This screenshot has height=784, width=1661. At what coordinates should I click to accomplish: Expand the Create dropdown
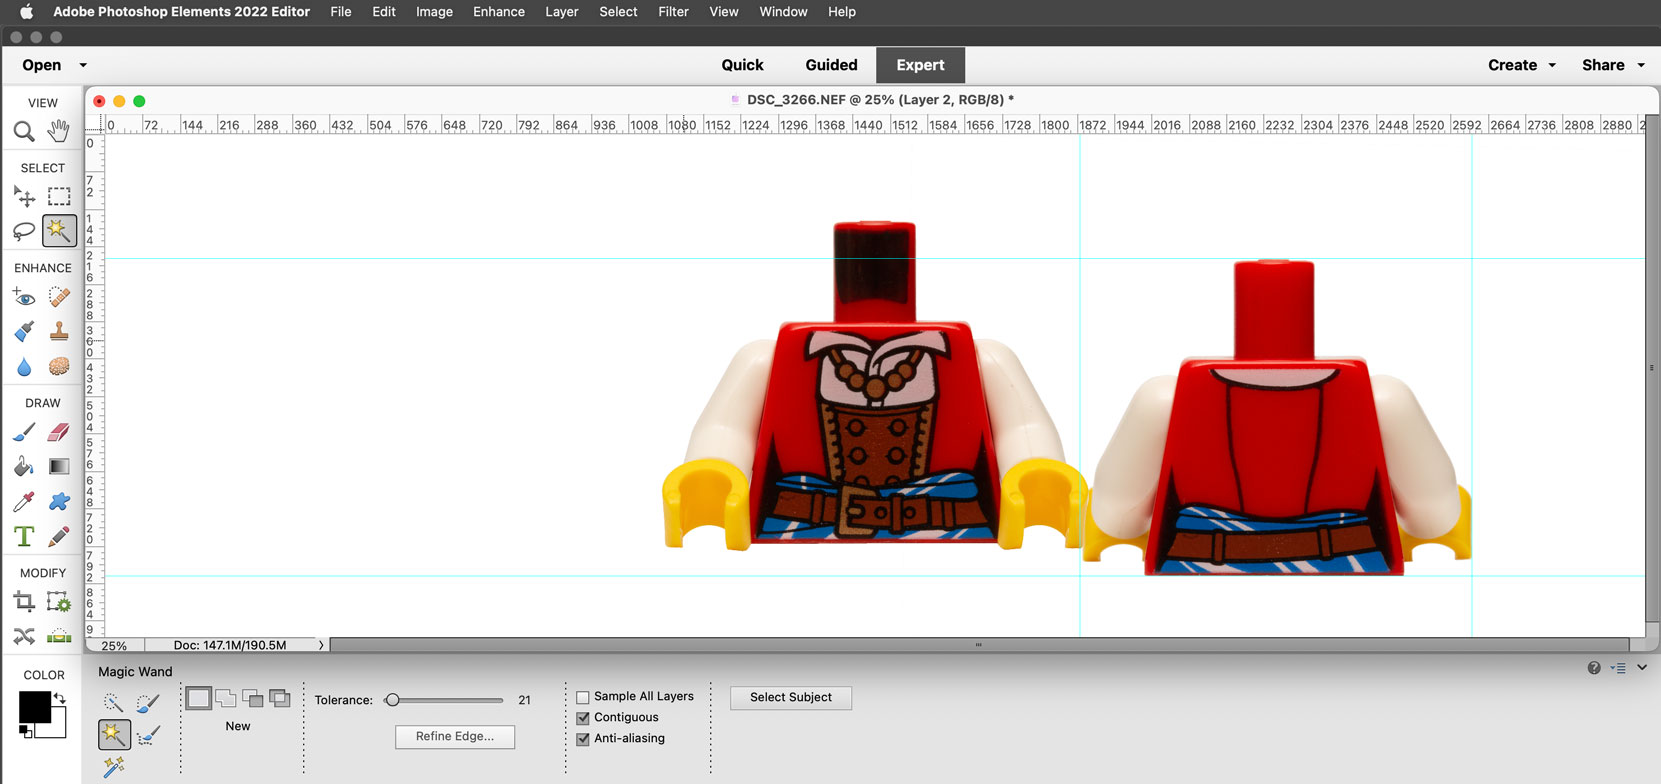[1552, 65]
